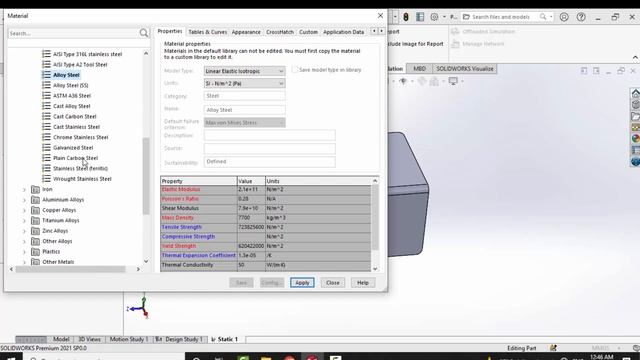Switch to the Tables & Curves tab
Viewport: 640px width, 360px height.
coord(207,32)
